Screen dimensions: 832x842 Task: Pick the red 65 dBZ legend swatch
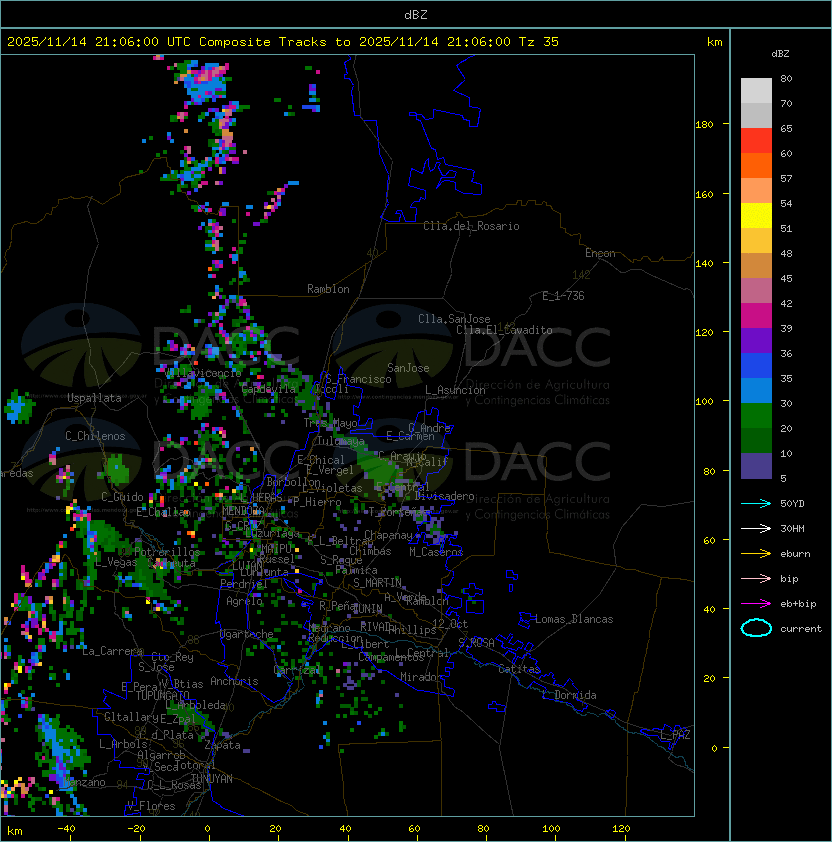click(756, 140)
